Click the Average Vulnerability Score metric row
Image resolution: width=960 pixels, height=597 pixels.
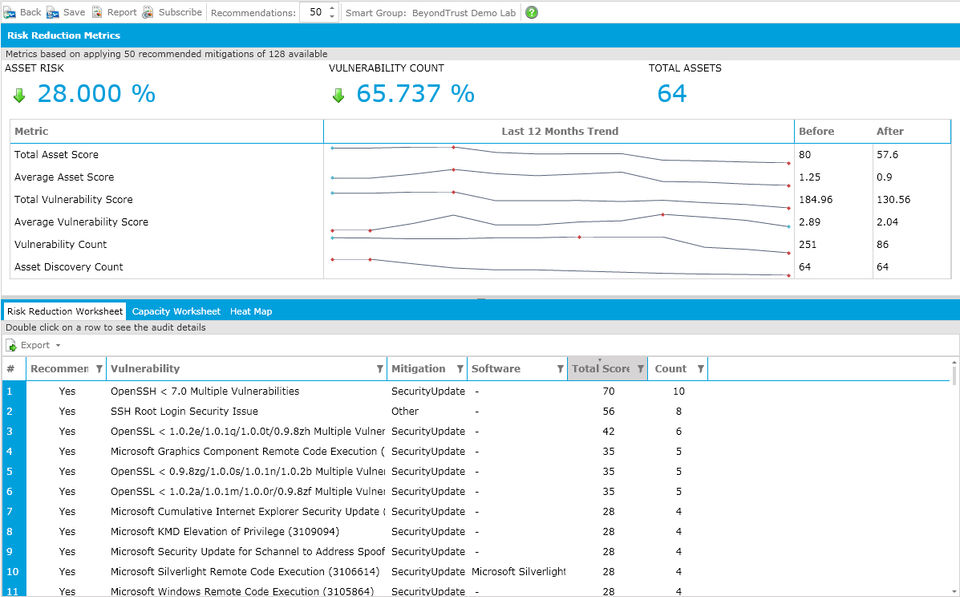[481, 222]
